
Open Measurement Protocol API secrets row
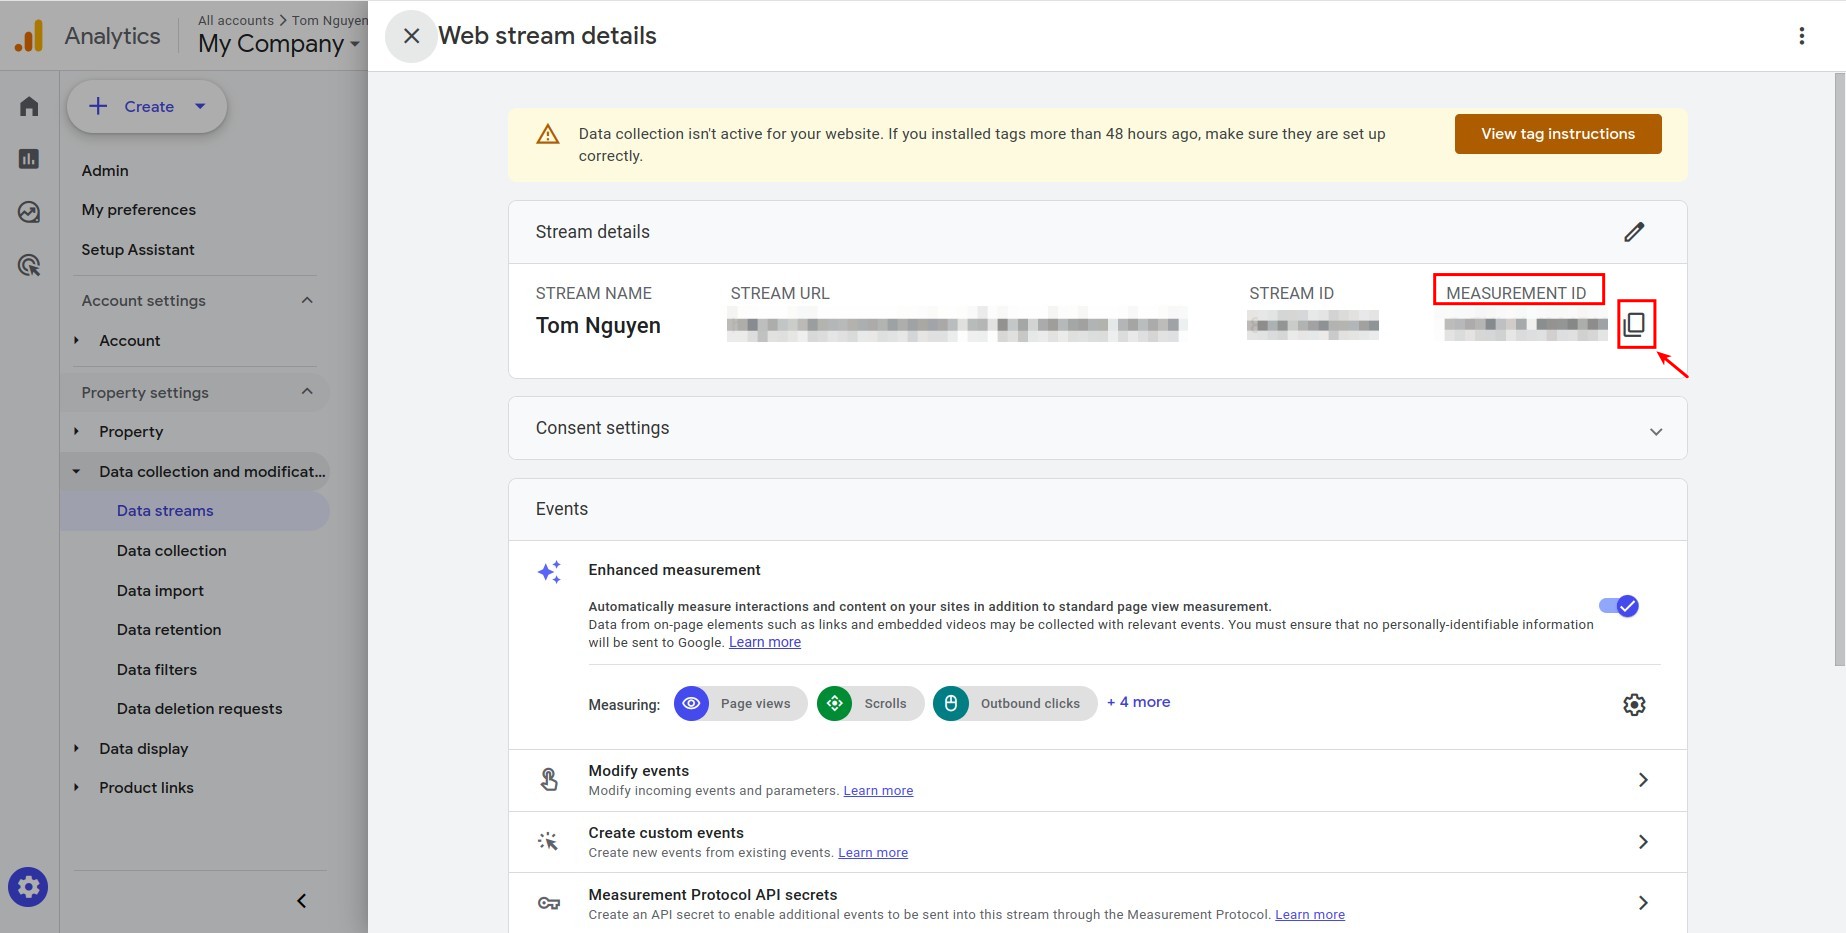coord(1097,903)
